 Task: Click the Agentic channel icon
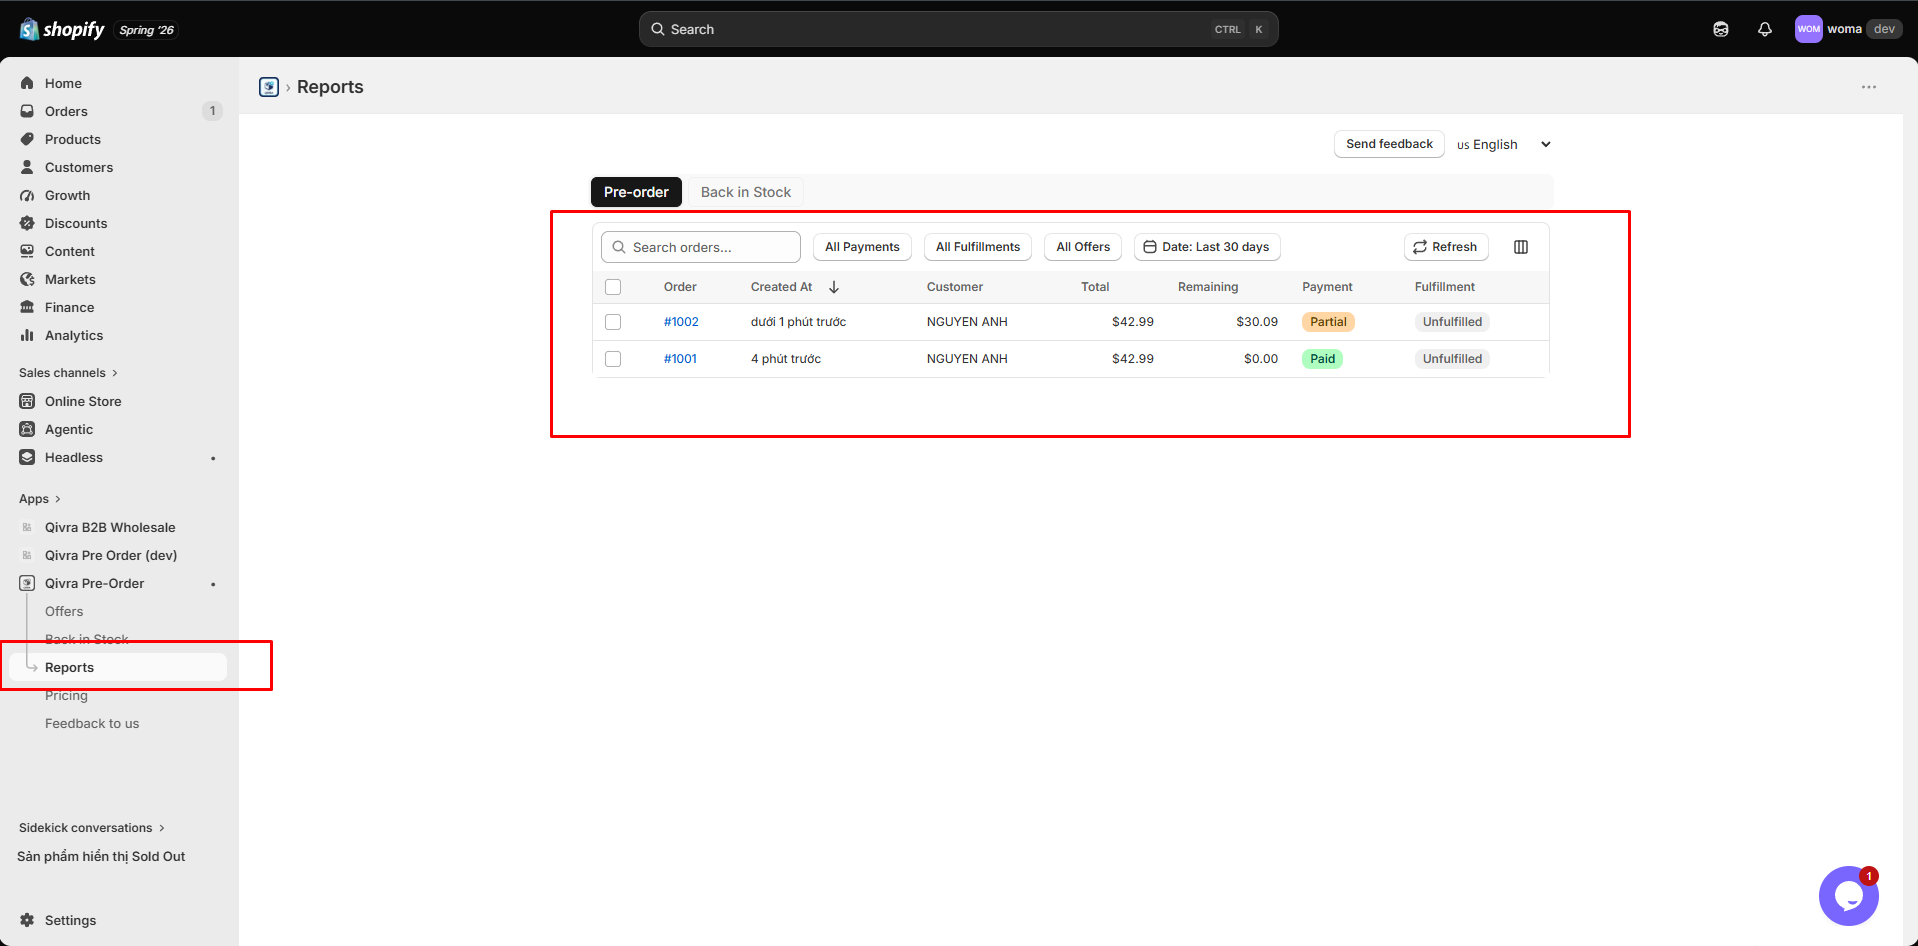27,429
